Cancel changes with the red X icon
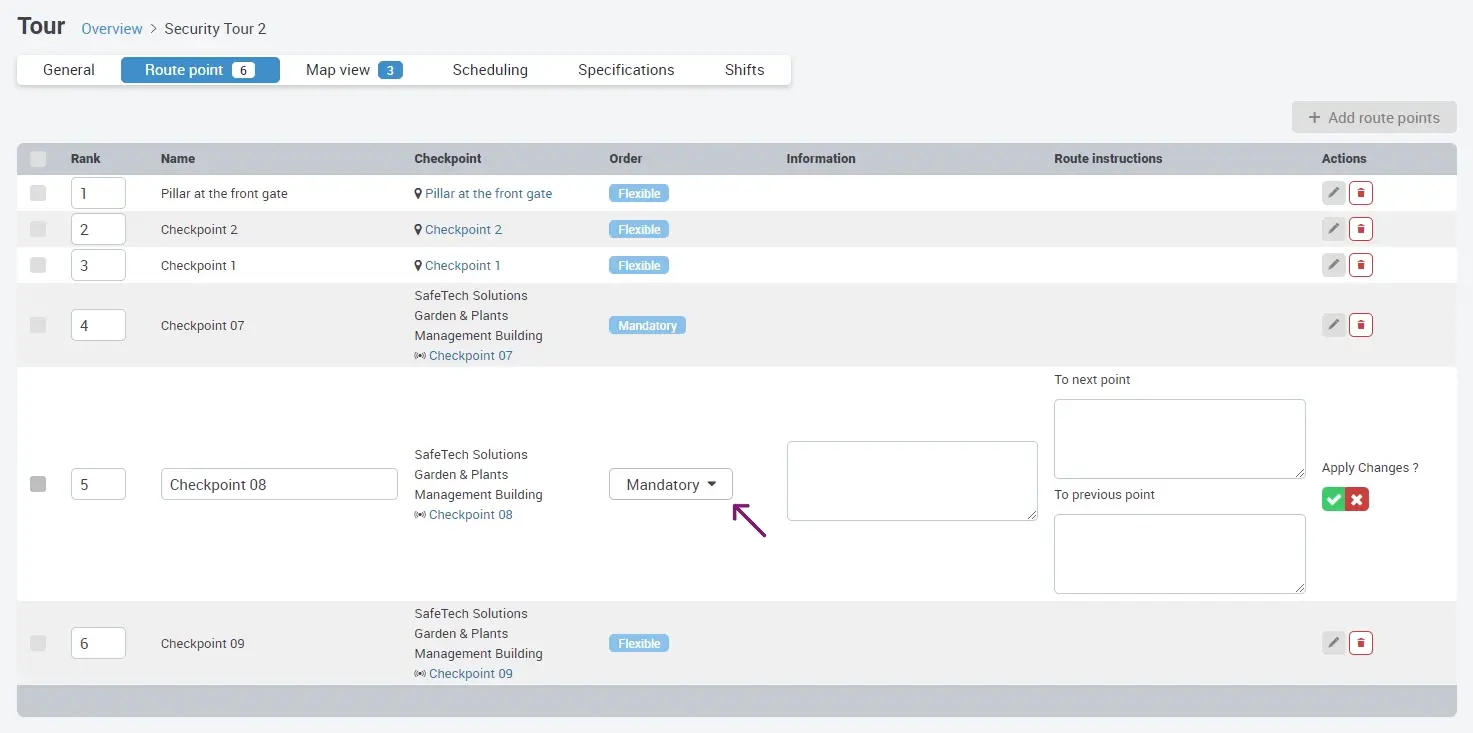Screen dimensions: 1473x733 (x=1358, y=498)
